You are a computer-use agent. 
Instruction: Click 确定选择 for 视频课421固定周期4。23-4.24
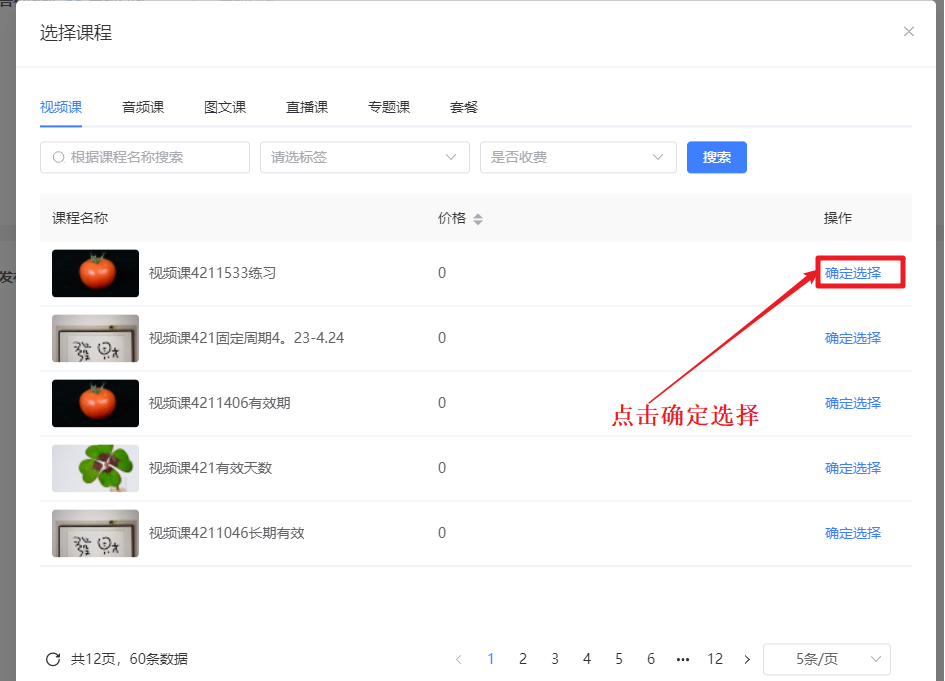click(853, 338)
